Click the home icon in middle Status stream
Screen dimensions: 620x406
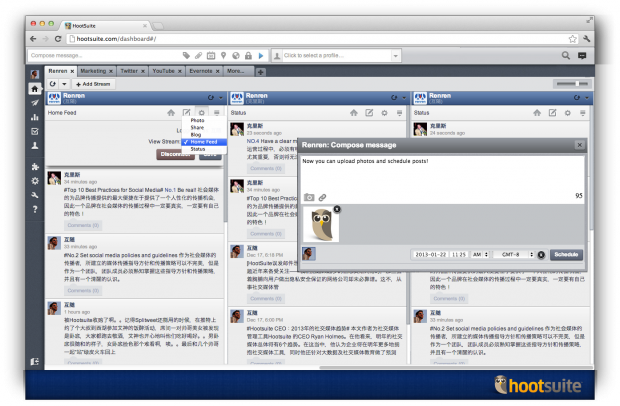pyautogui.click(x=354, y=113)
